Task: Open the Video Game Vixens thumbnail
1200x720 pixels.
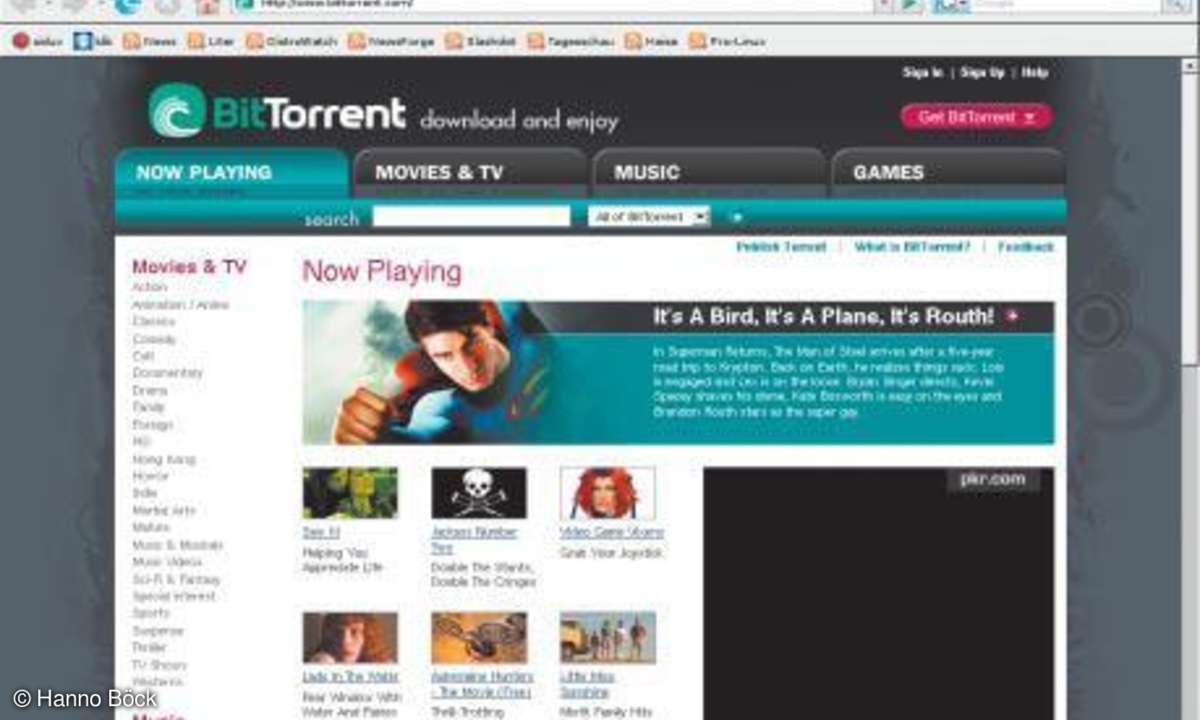Action: (607, 492)
